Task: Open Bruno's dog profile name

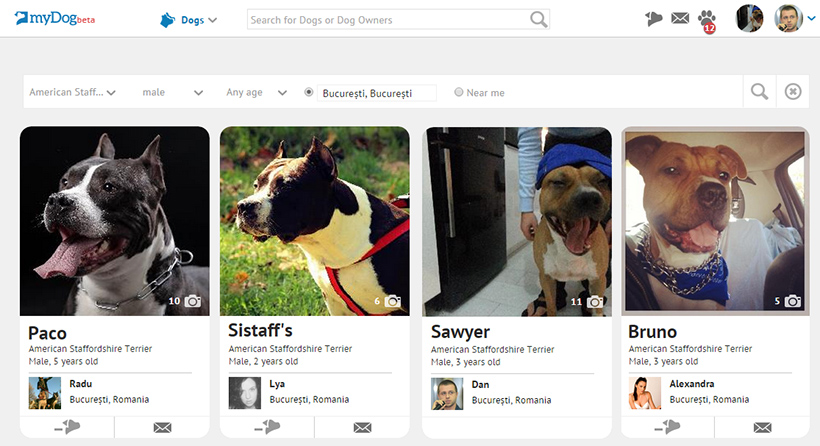Action: pyautogui.click(x=653, y=331)
